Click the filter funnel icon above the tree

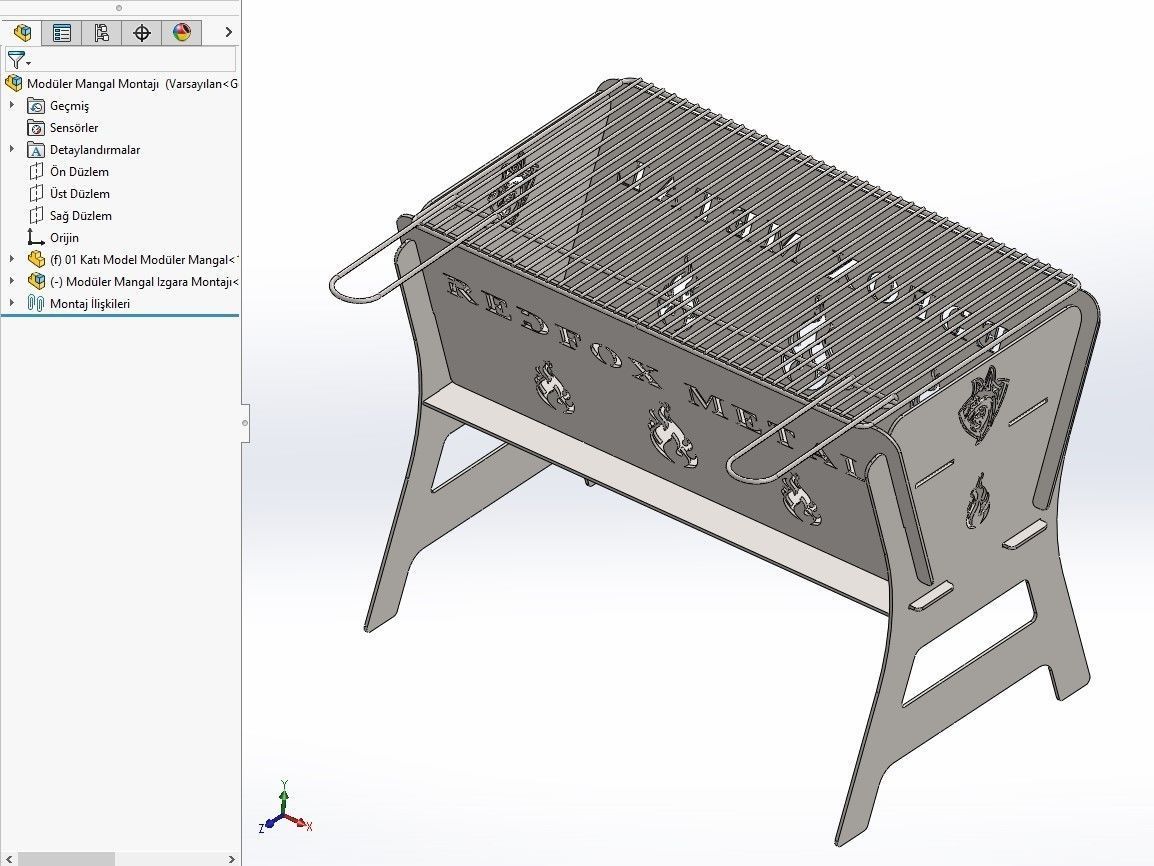(x=16, y=60)
